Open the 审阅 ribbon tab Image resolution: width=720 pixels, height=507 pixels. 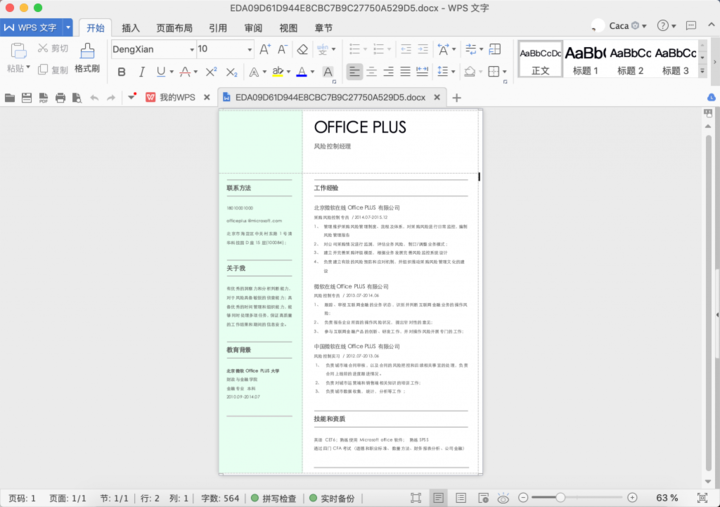click(x=253, y=28)
